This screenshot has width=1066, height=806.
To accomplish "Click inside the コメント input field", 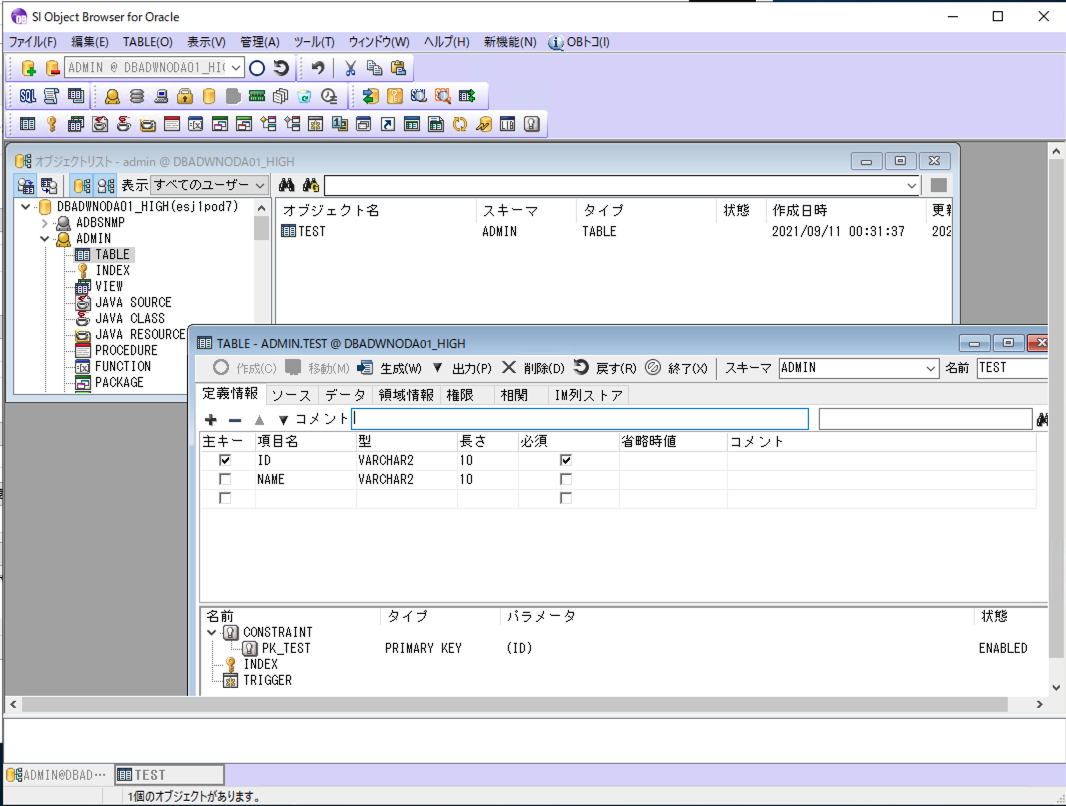I will tap(580, 419).
